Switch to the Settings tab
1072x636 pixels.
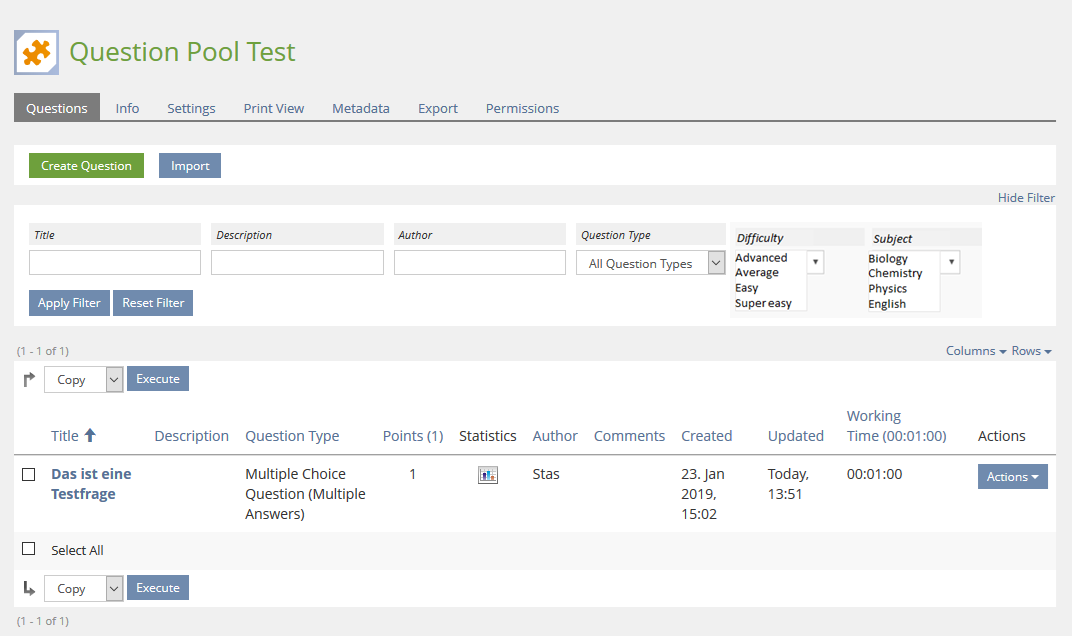pos(191,108)
